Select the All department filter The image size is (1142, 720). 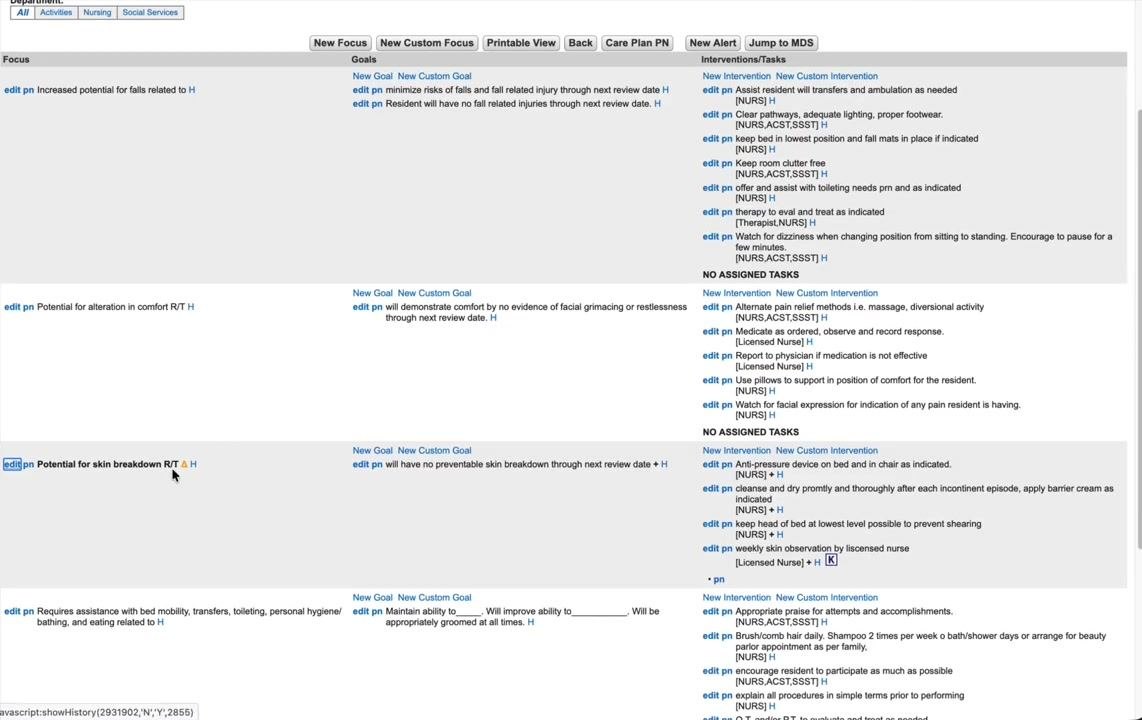[23, 12]
